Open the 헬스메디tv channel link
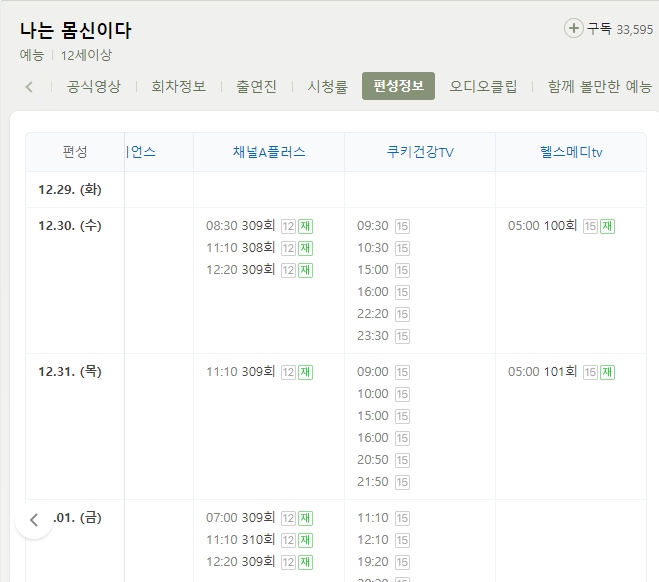Image resolution: width=659 pixels, height=582 pixels. (x=571, y=152)
